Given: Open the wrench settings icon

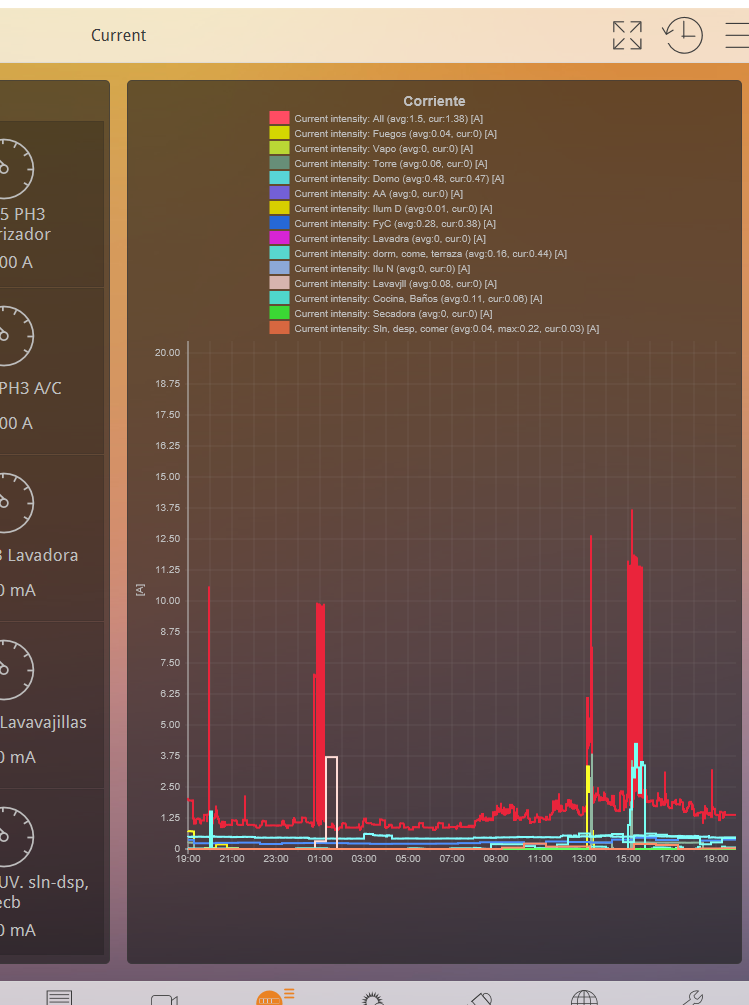Looking at the screenshot, I should point(690,997).
